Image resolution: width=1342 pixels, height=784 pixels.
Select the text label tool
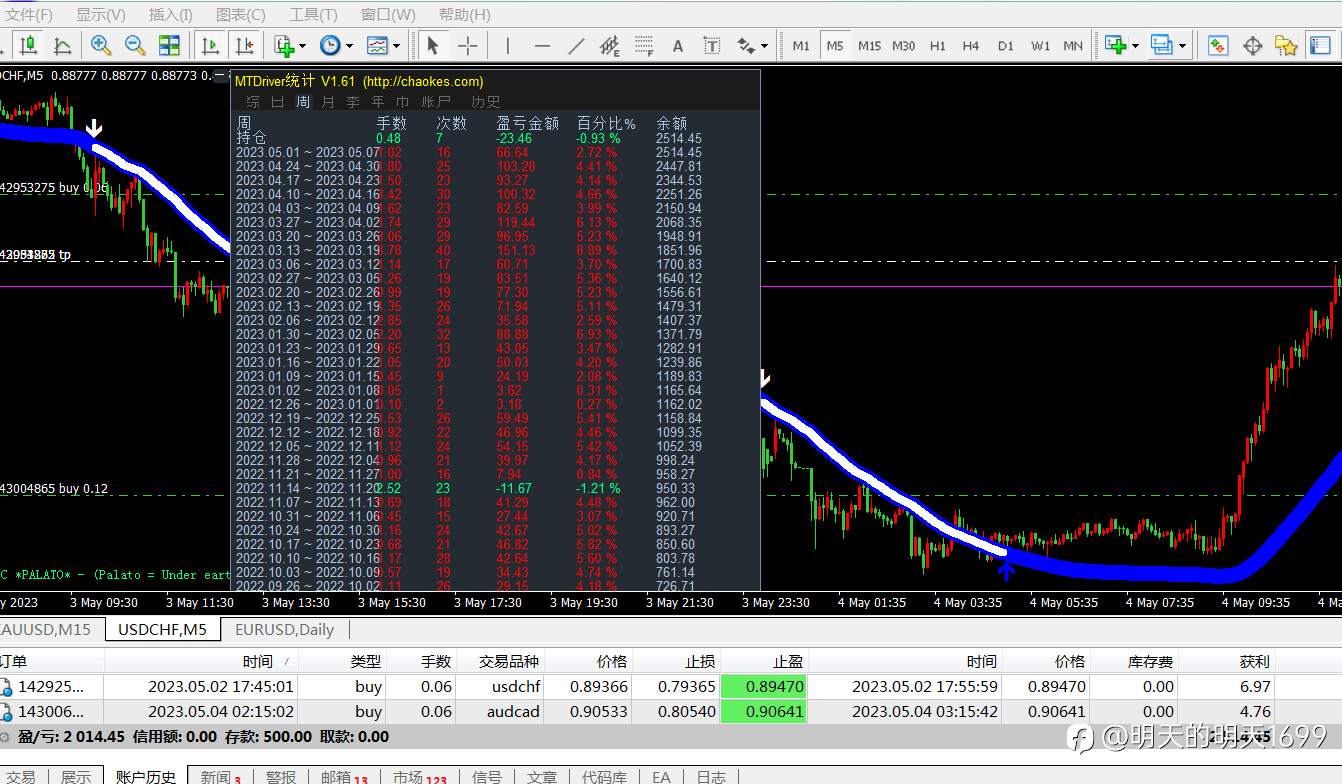(712, 45)
